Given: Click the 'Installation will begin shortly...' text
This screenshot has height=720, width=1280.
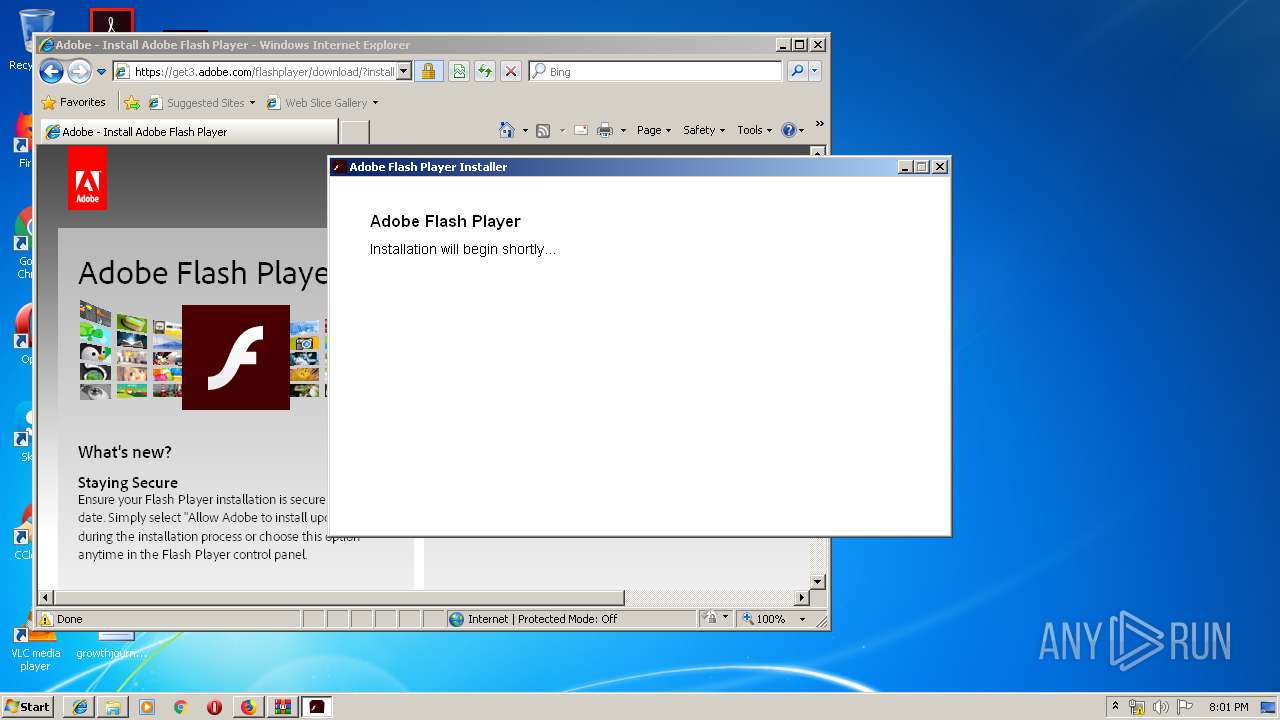Looking at the screenshot, I should coord(462,249).
